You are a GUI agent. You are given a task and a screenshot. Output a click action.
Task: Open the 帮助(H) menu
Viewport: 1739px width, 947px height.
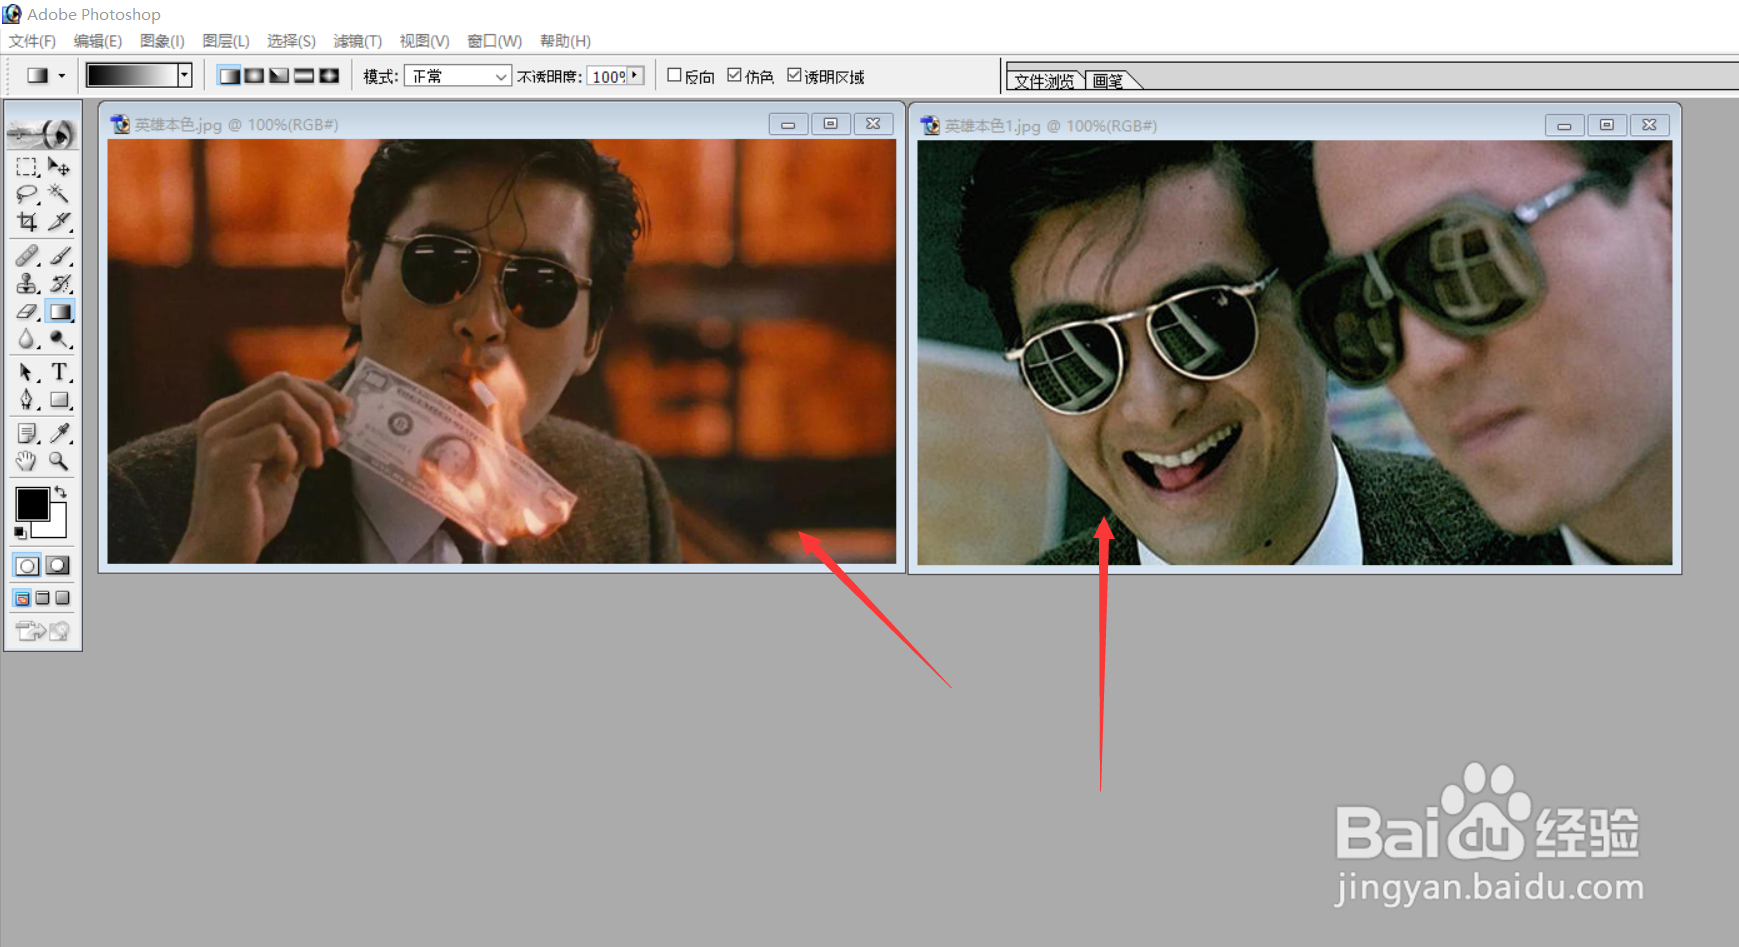pyautogui.click(x=565, y=41)
